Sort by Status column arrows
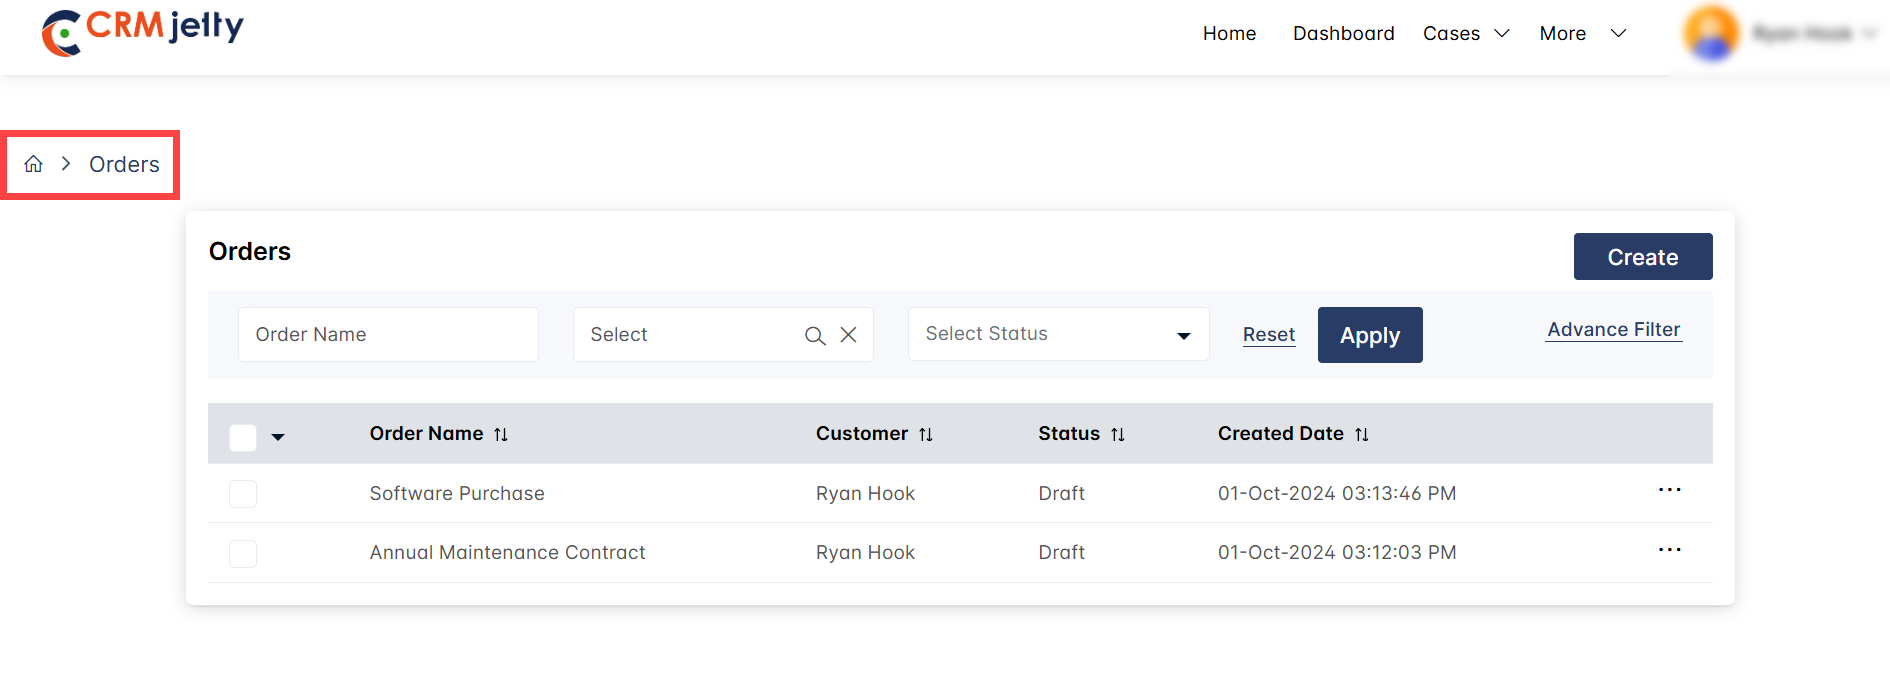1890x677 pixels. (1118, 434)
